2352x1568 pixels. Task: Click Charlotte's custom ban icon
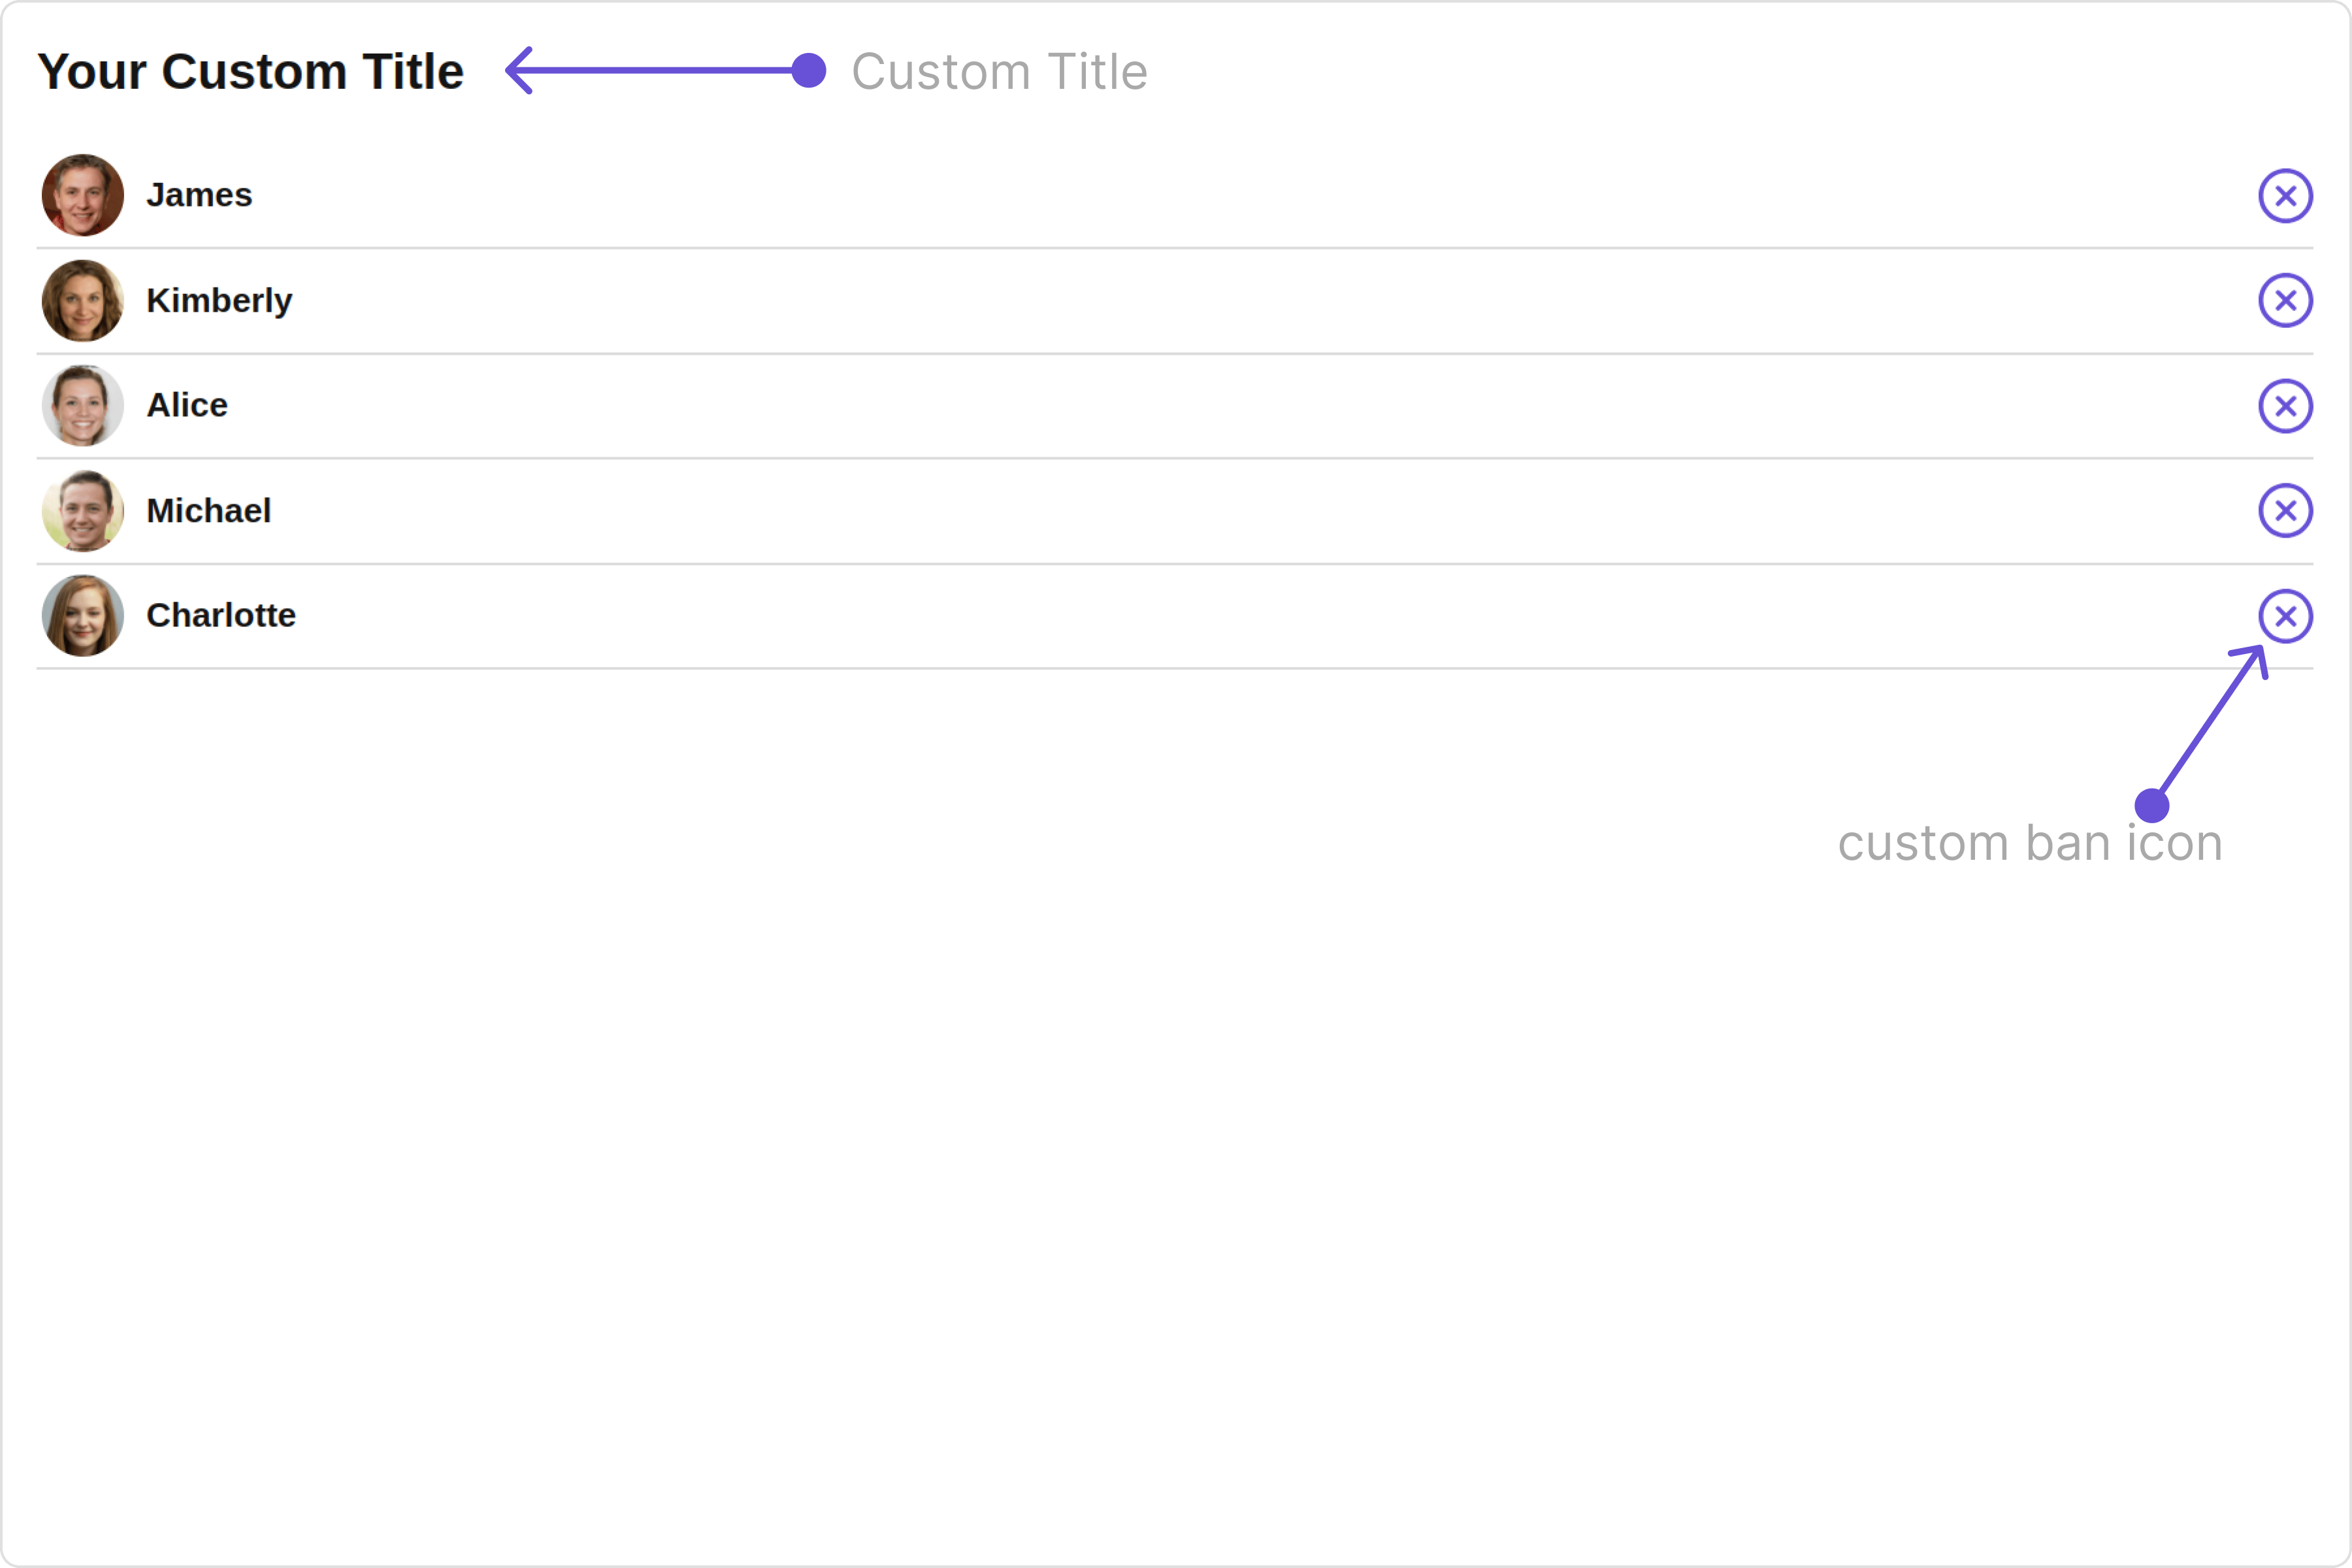[x=2285, y=615]
